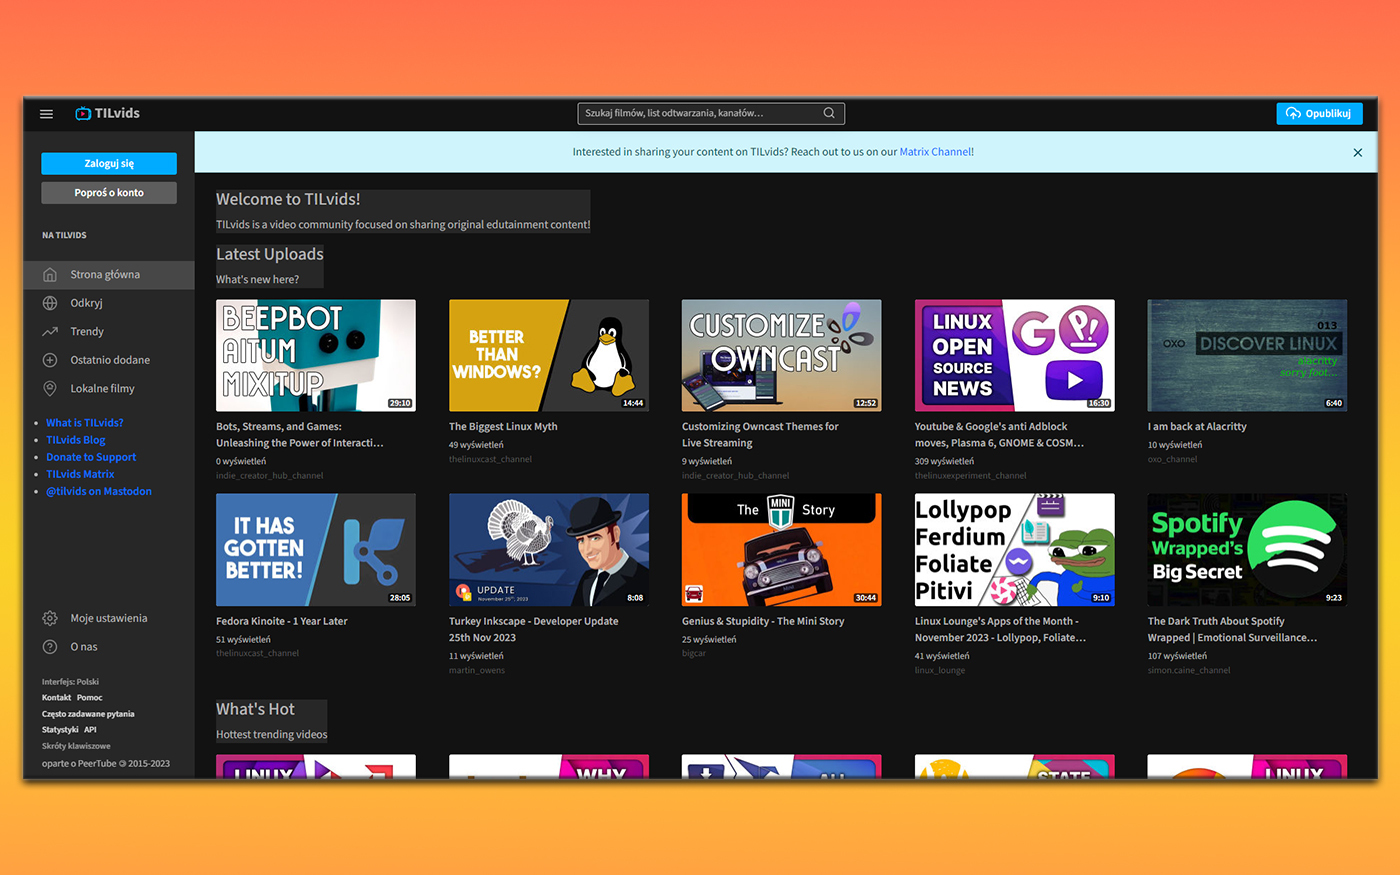This screenshot has width=1400, height=875.
Task: Open Donate to Support link
Action: [x=90, y=457]
